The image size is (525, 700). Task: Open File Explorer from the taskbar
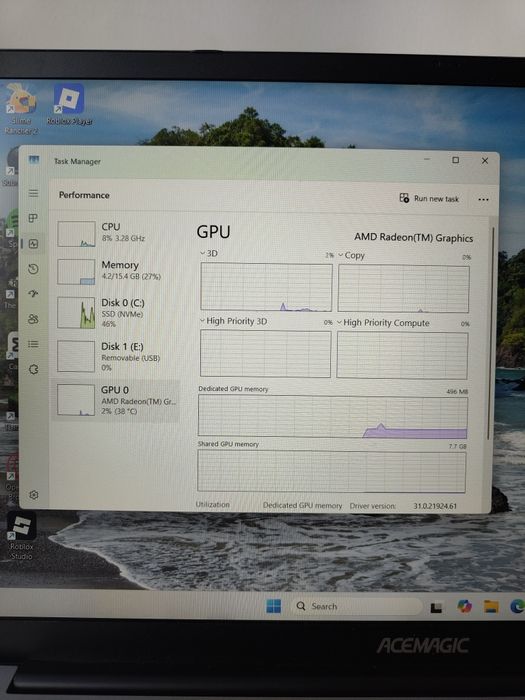pos(491,606)
